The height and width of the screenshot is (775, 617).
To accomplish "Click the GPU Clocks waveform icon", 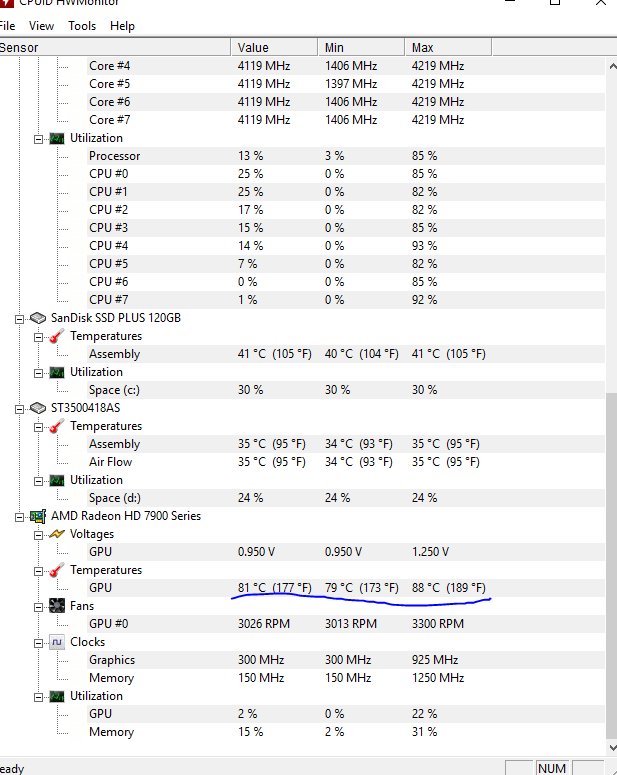I will (57, 642).
